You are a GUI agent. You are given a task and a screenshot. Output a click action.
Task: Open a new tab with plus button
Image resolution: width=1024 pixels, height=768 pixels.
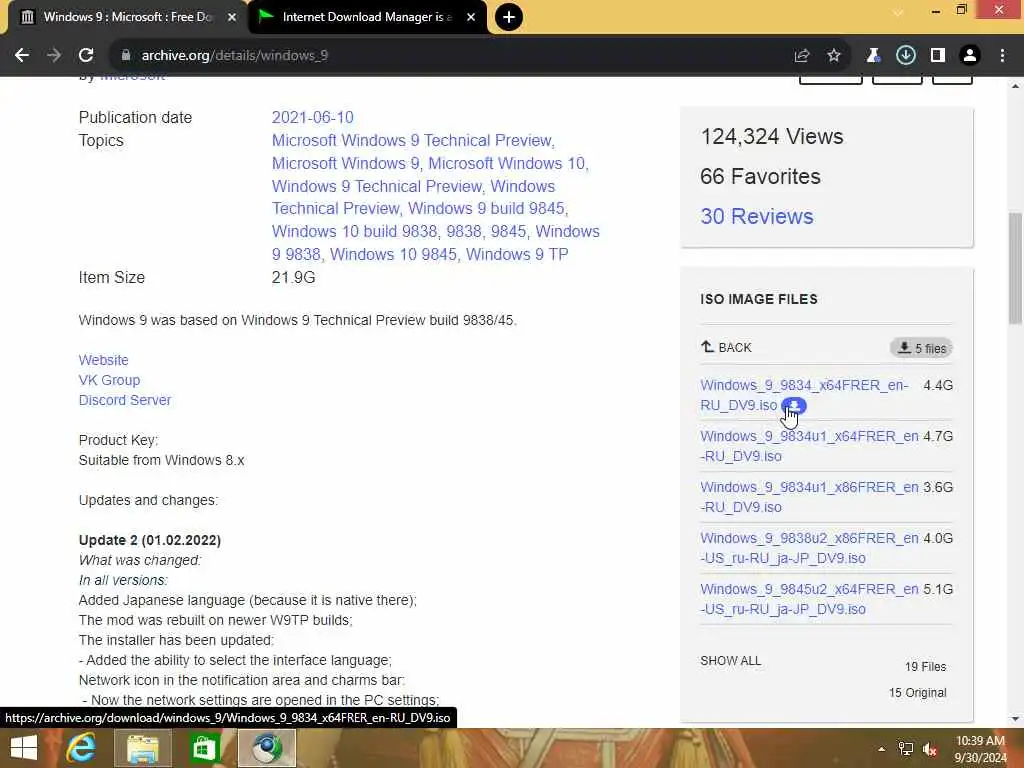coord(509,17)
